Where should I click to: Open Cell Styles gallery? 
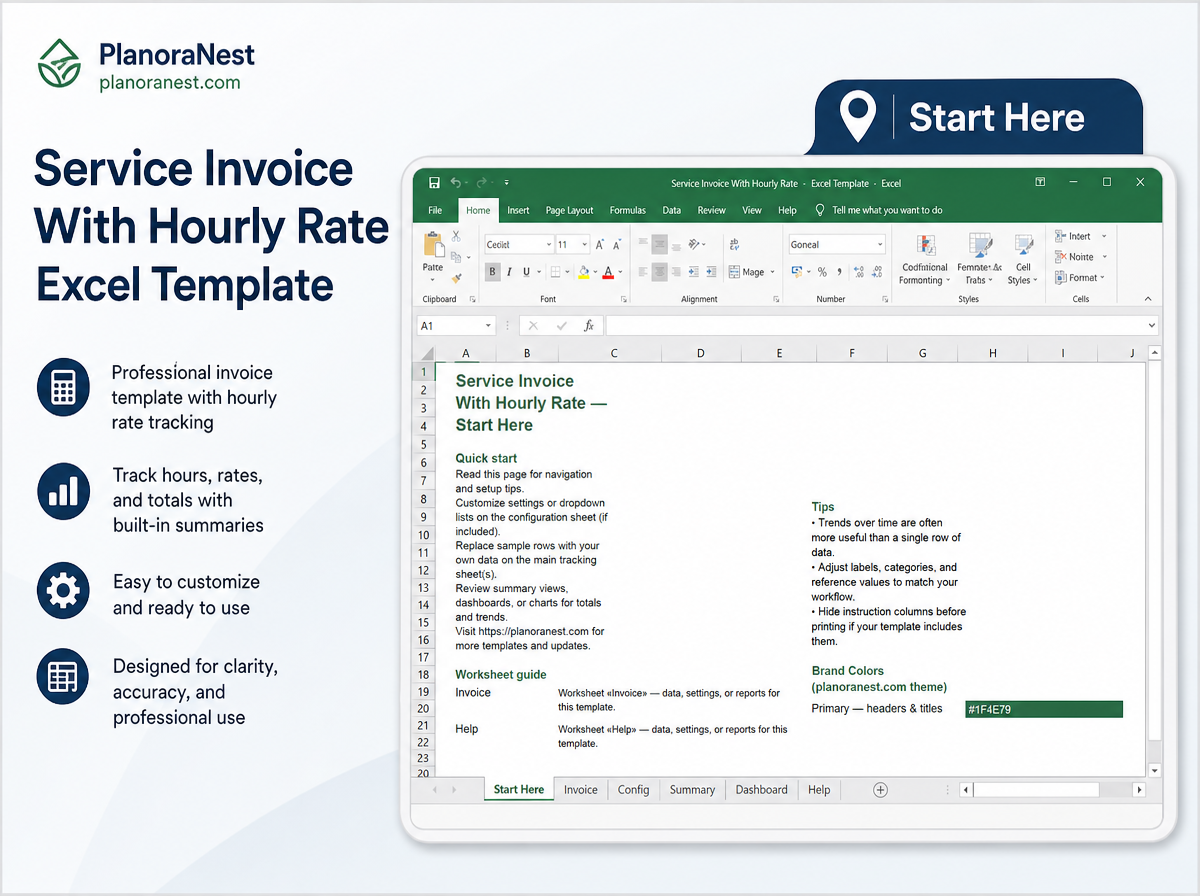[x=1023, y=259]
